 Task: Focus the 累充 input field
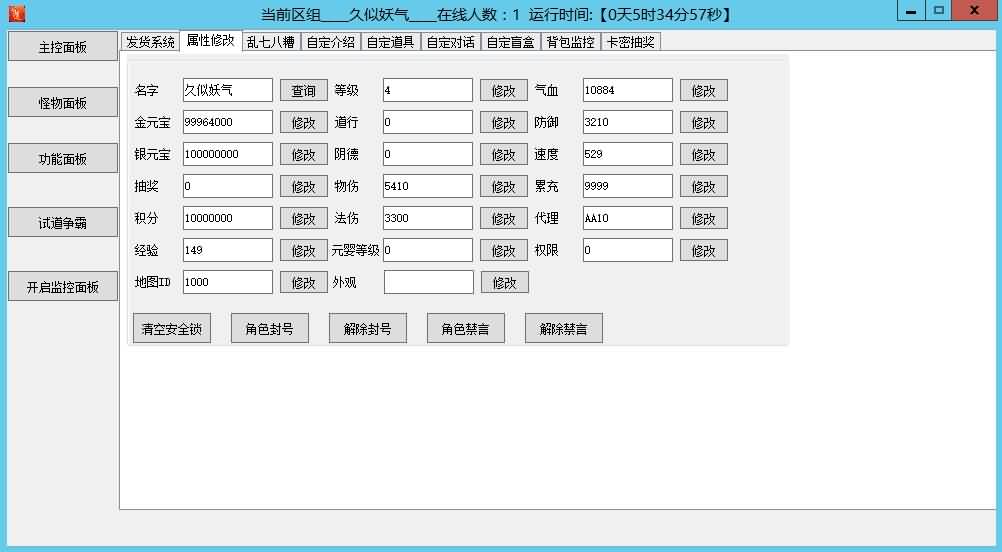[628, 186]
